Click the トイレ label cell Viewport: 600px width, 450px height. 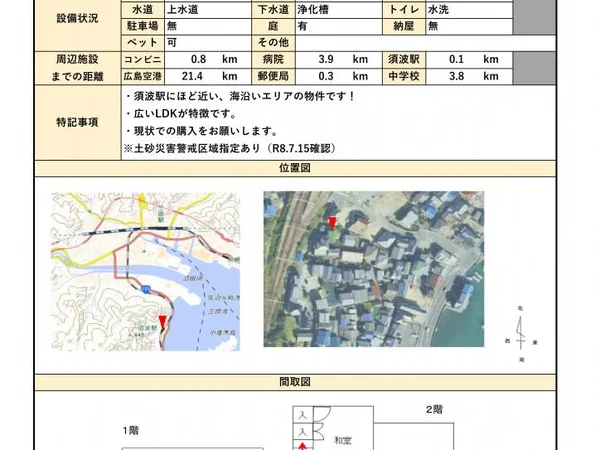pyautogui.click(x=404, y=10)
